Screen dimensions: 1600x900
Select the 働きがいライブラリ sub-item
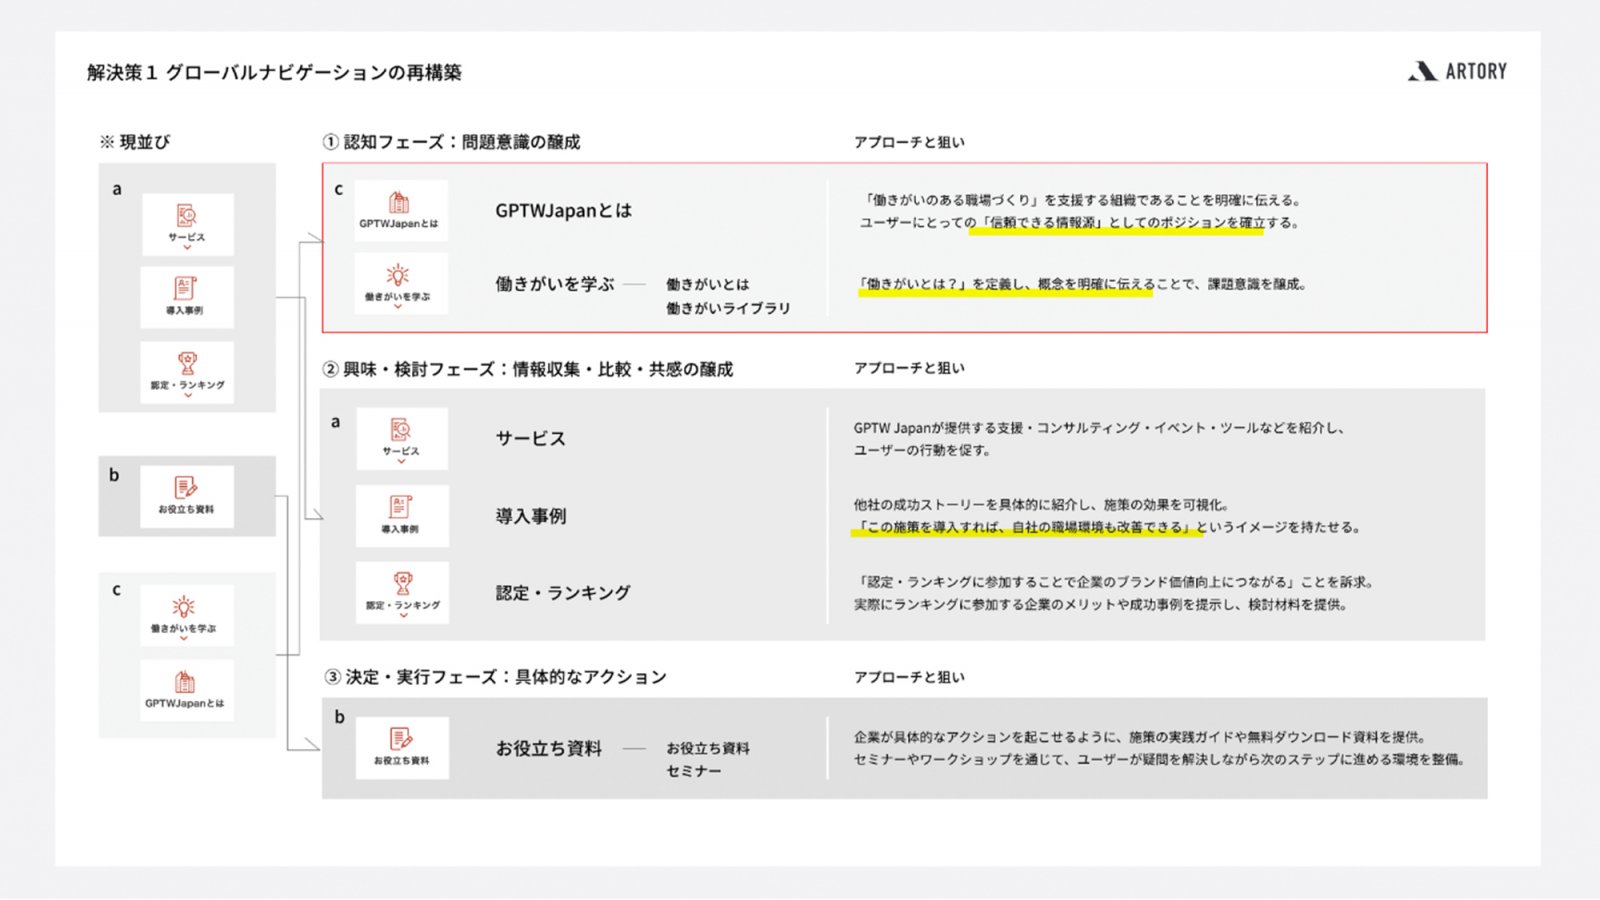tap(728, 309)
